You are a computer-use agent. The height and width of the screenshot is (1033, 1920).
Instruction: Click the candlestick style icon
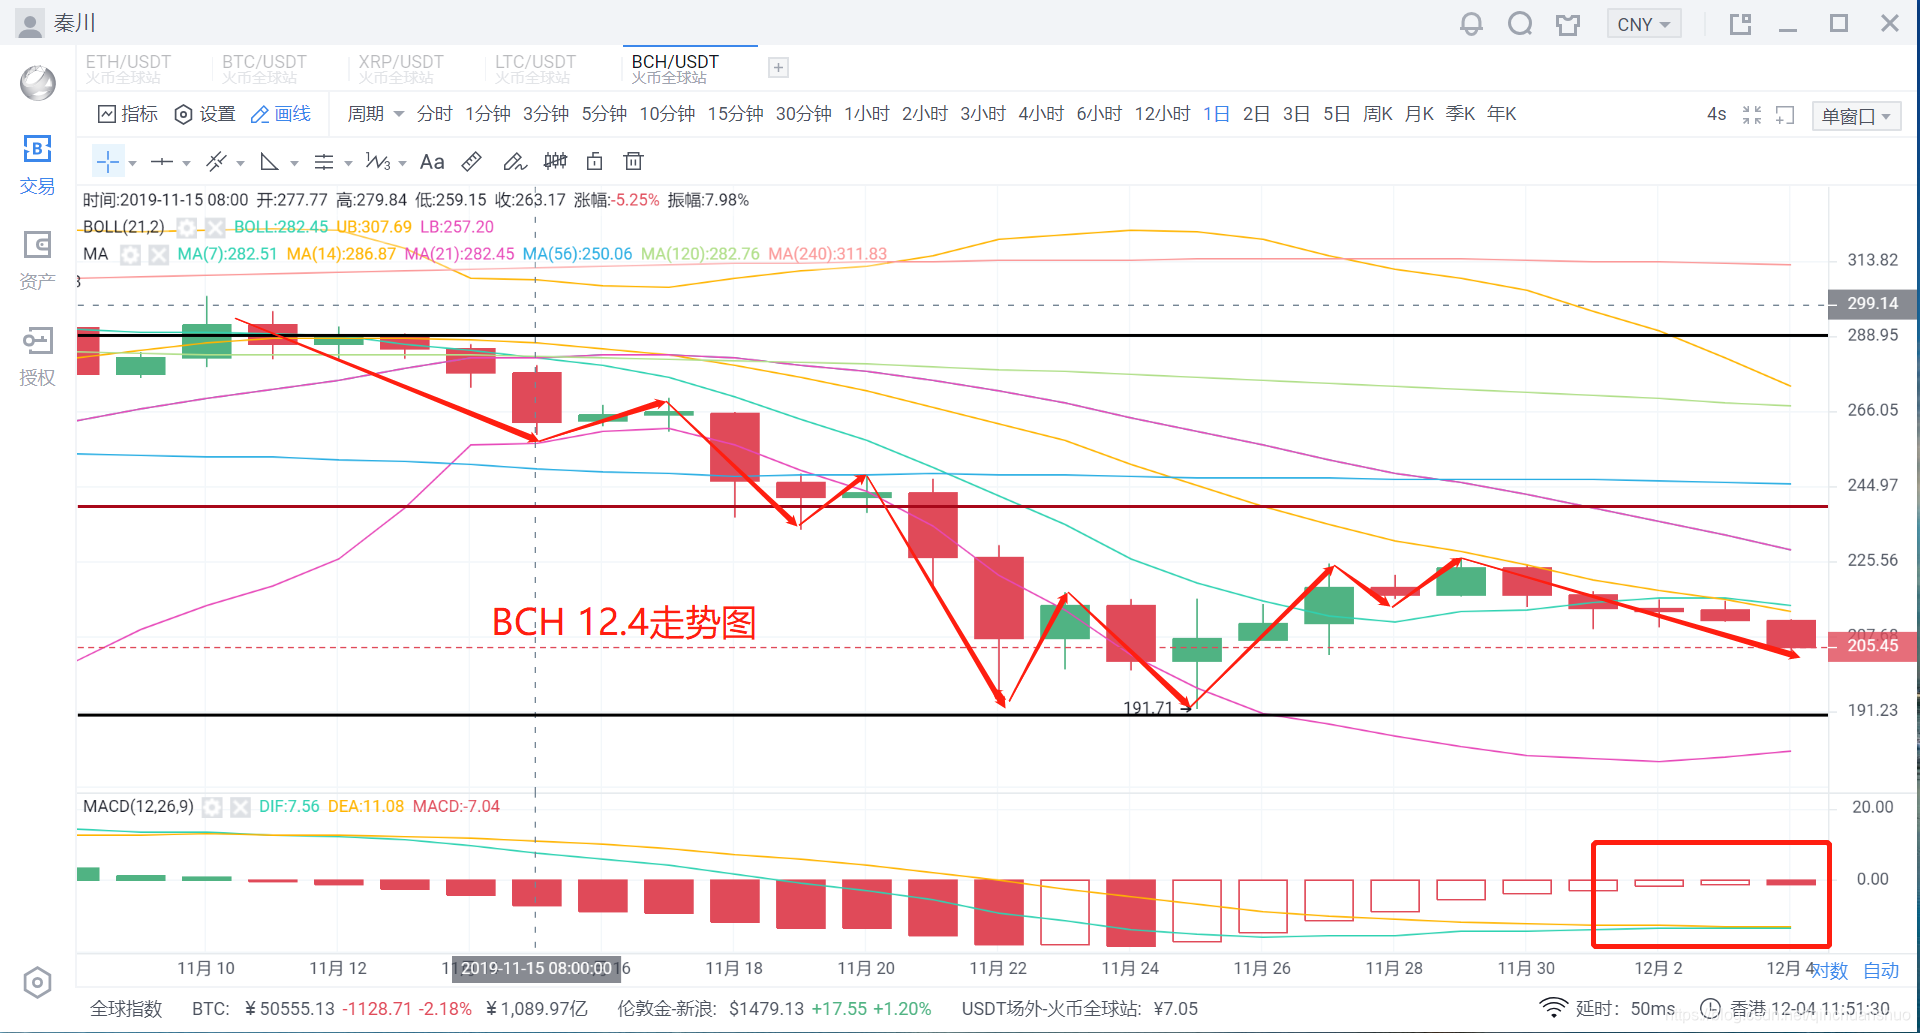click(555, 162)
